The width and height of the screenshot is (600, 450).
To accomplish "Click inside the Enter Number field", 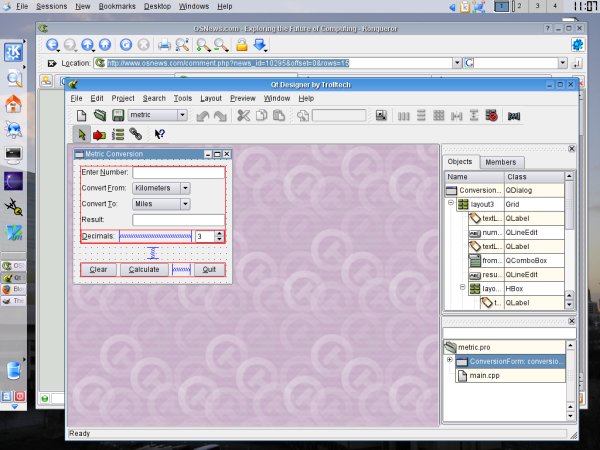I will 178,173.
